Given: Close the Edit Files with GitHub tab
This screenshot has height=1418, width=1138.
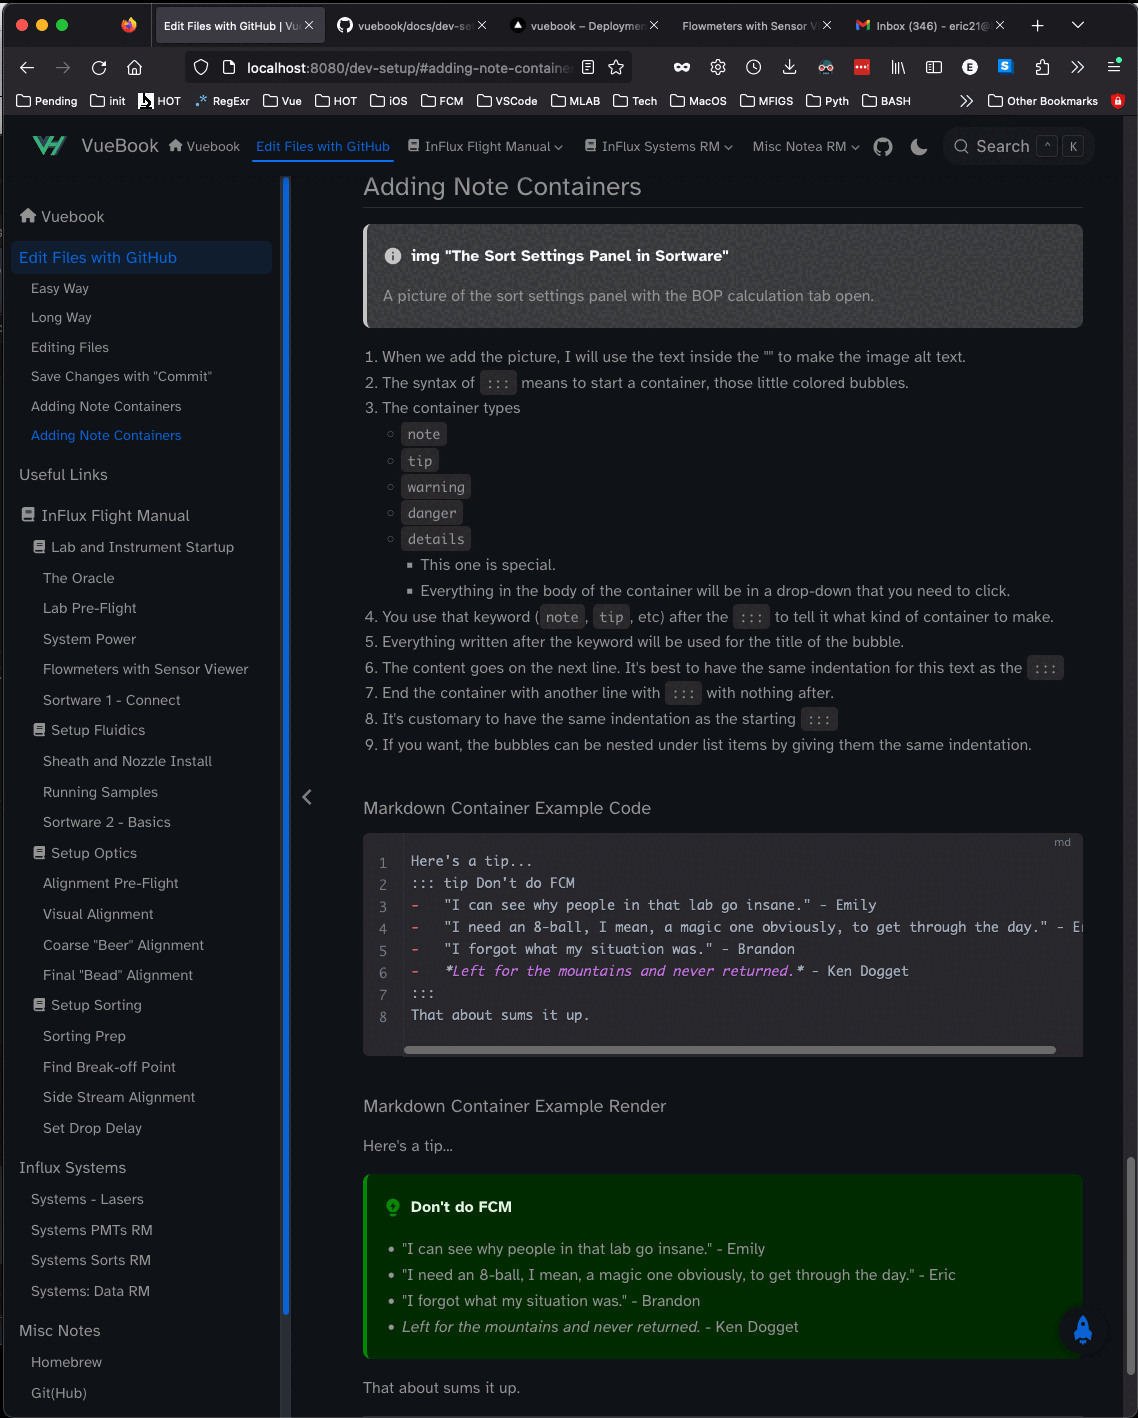Looking at the screenshot, I should click(x=309, y=26).
